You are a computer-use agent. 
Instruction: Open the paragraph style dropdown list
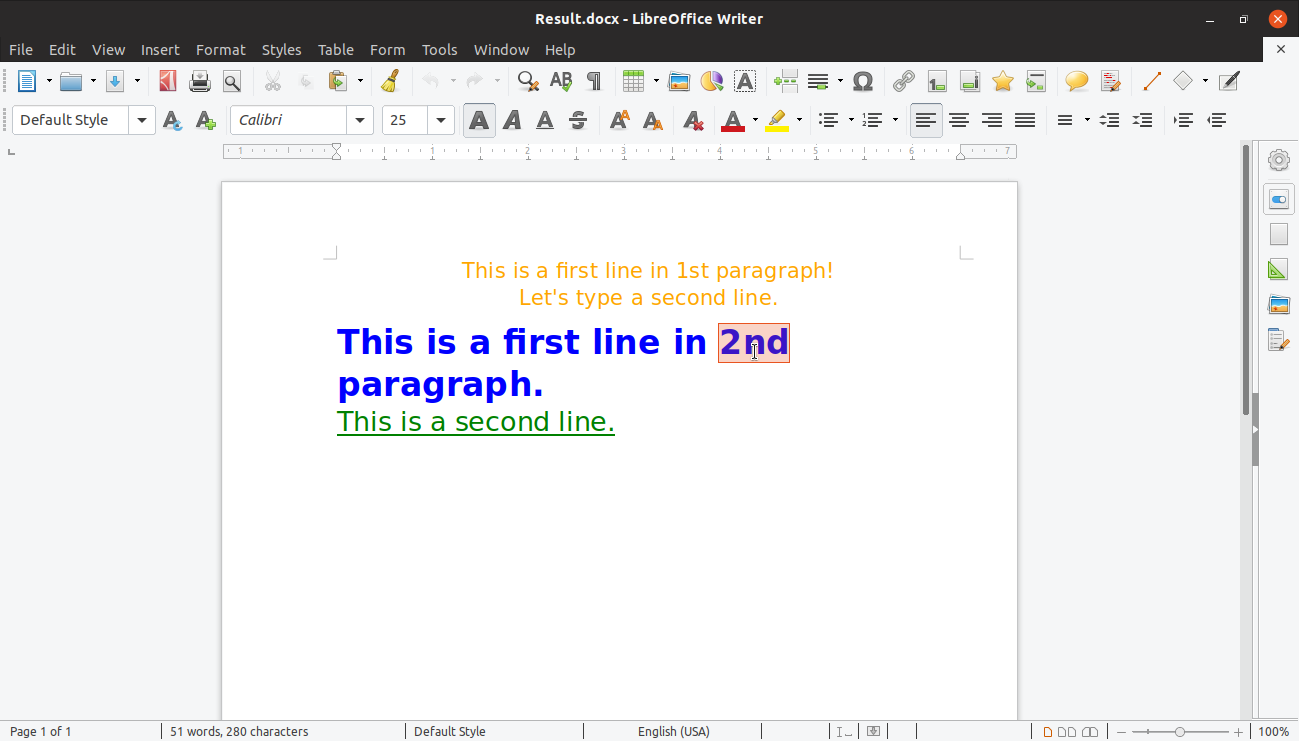[x=142, y=121]
